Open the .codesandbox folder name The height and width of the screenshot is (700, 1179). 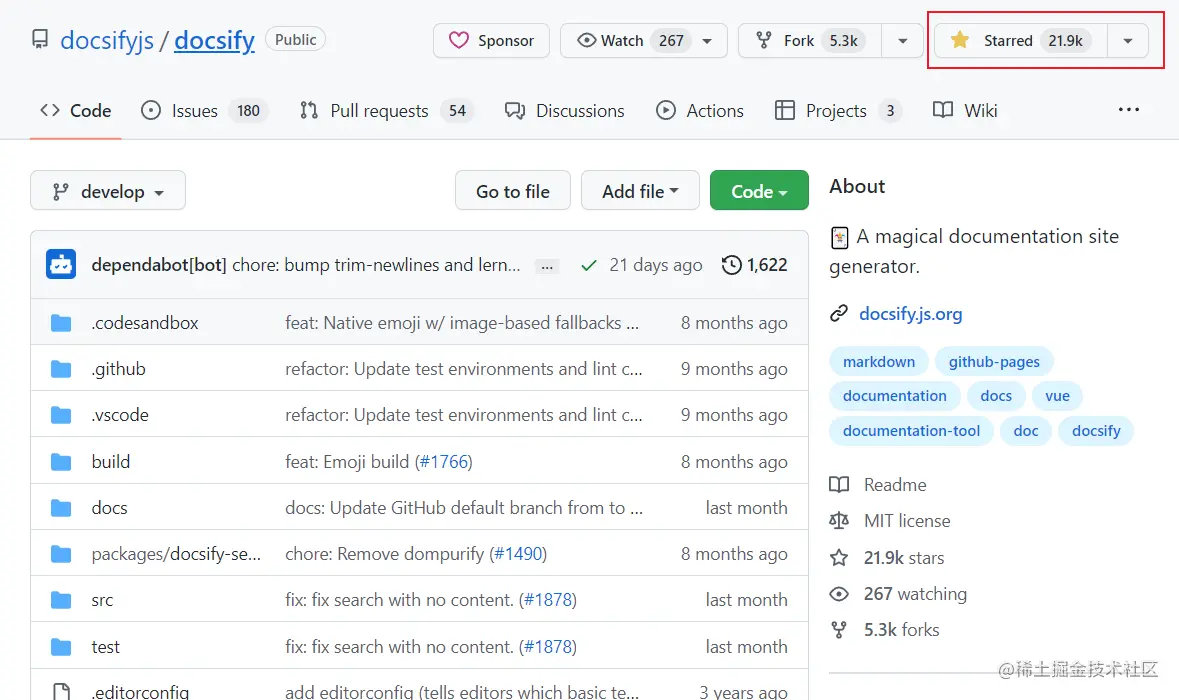pyautogui.click(x=145, y=323)
